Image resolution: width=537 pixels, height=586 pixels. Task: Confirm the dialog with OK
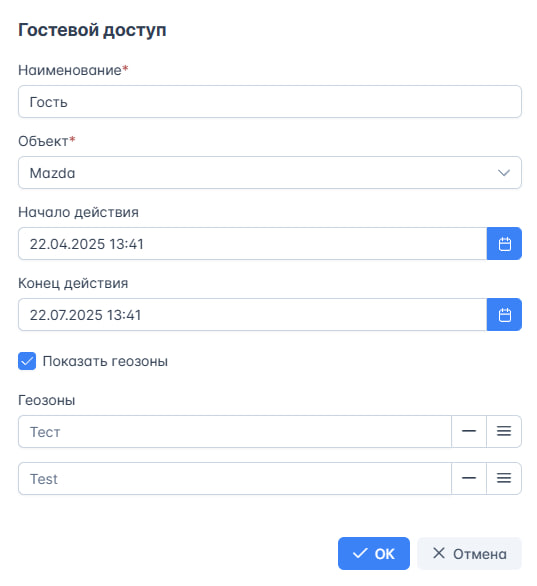coord(374,553)
